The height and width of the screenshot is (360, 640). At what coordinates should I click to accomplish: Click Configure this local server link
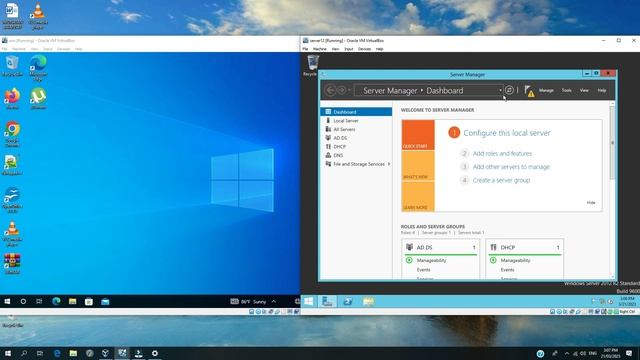(x=507, y=133)
